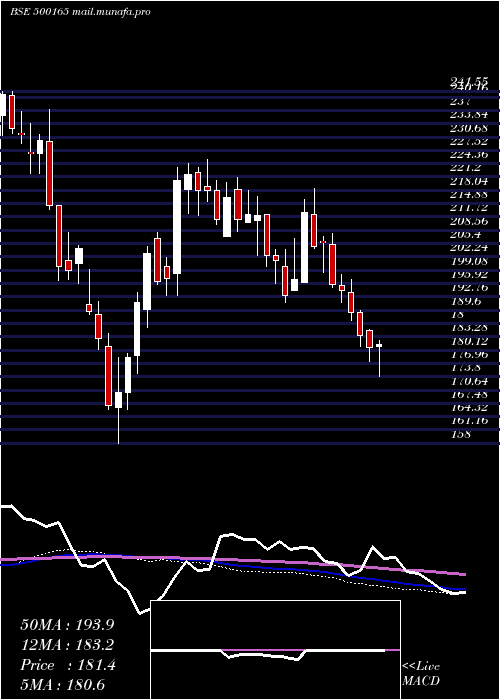Image resolution: width=500 pixels, height=700 pixels.
Task: Click the 180.12 price axis label
Action: [x=468, y=341]
